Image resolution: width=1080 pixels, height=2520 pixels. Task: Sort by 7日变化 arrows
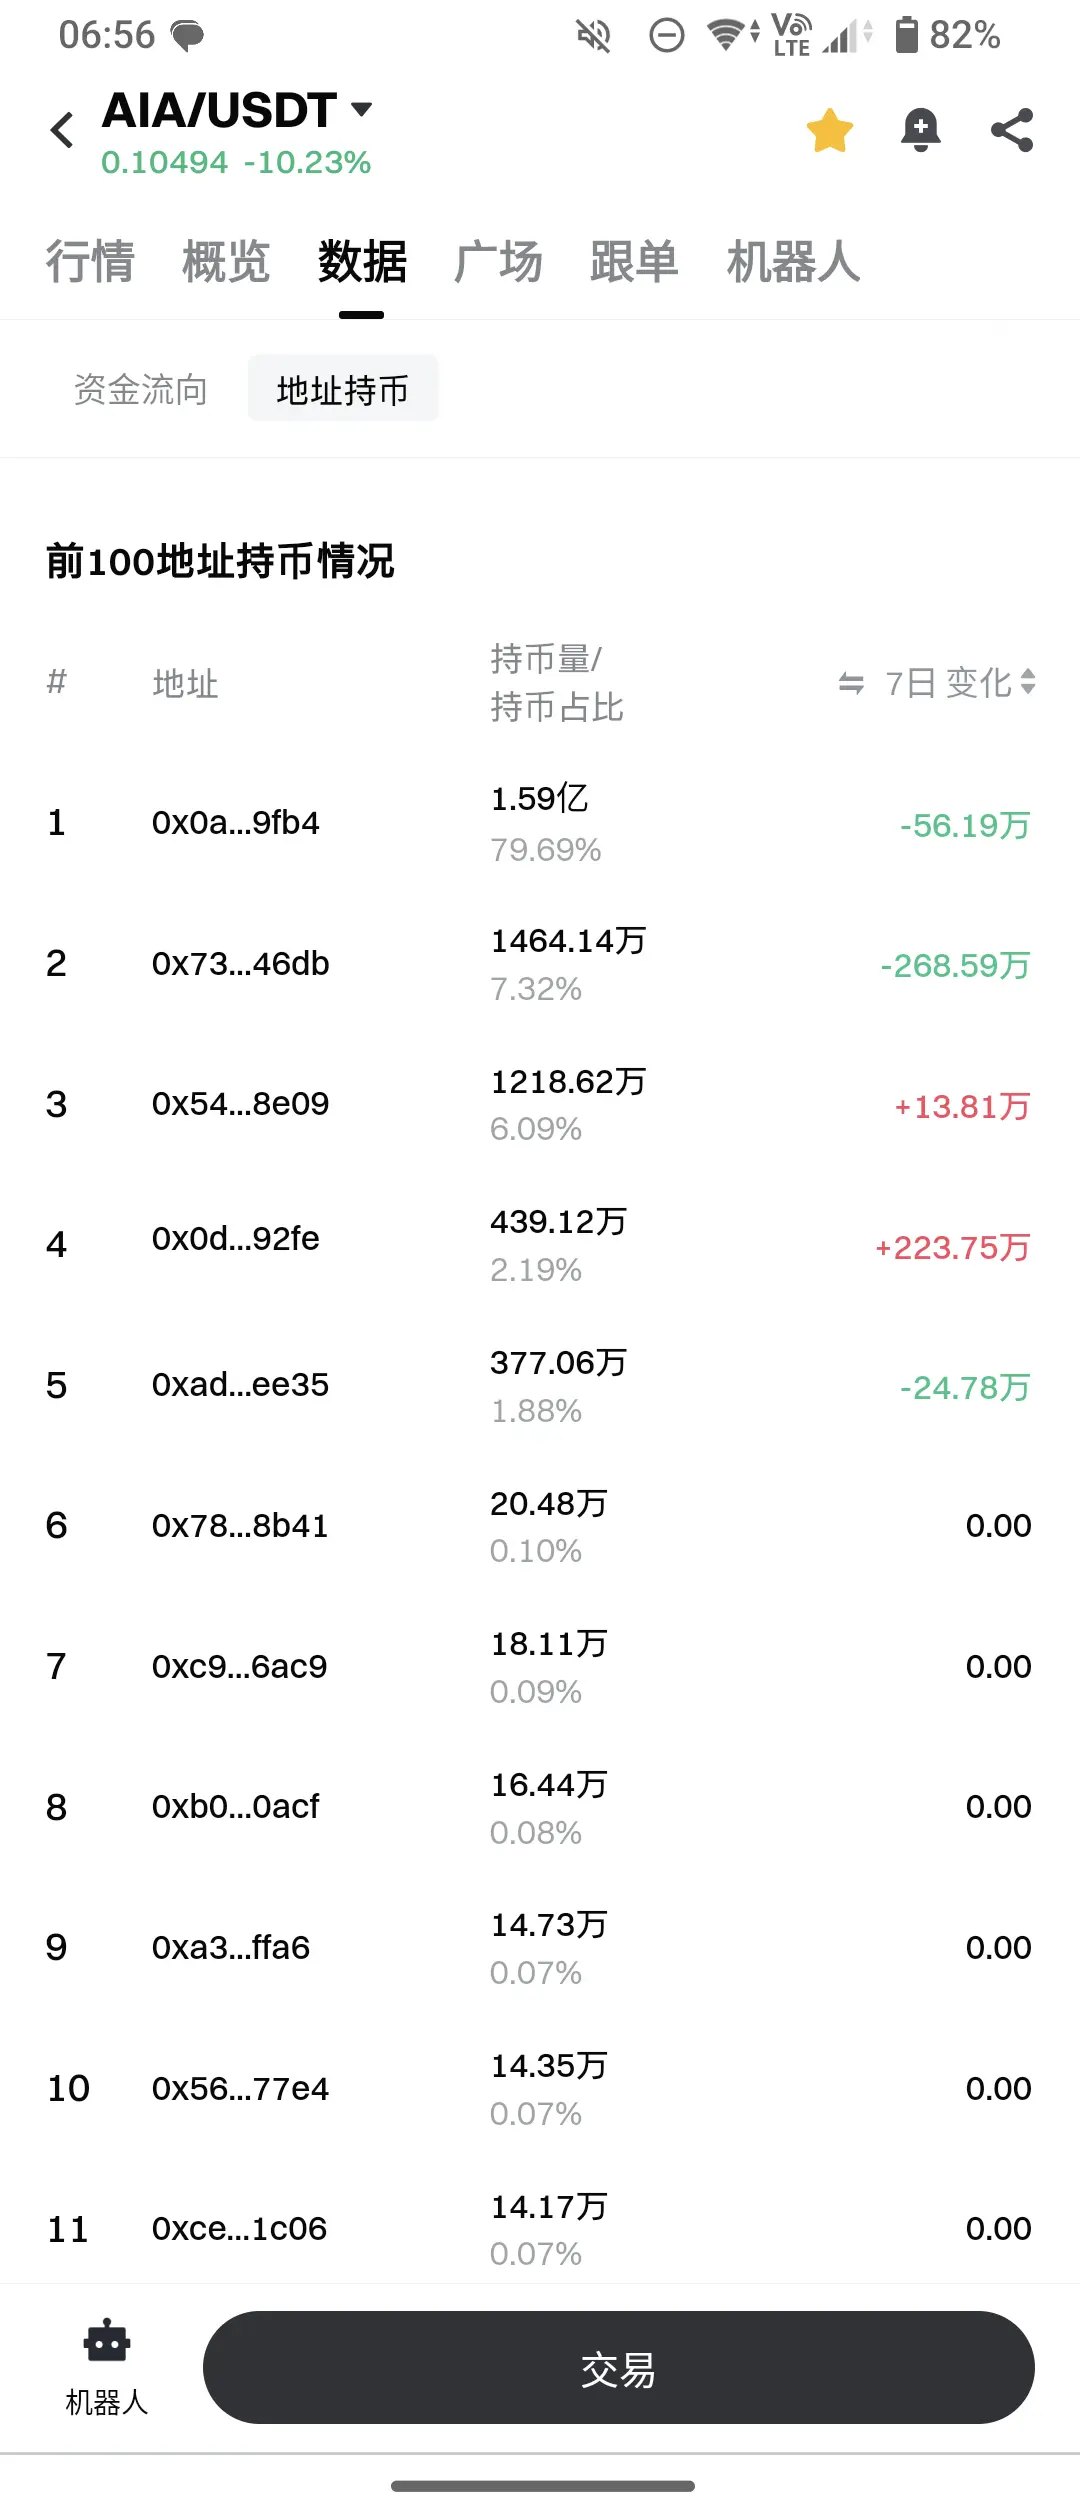1028,683
